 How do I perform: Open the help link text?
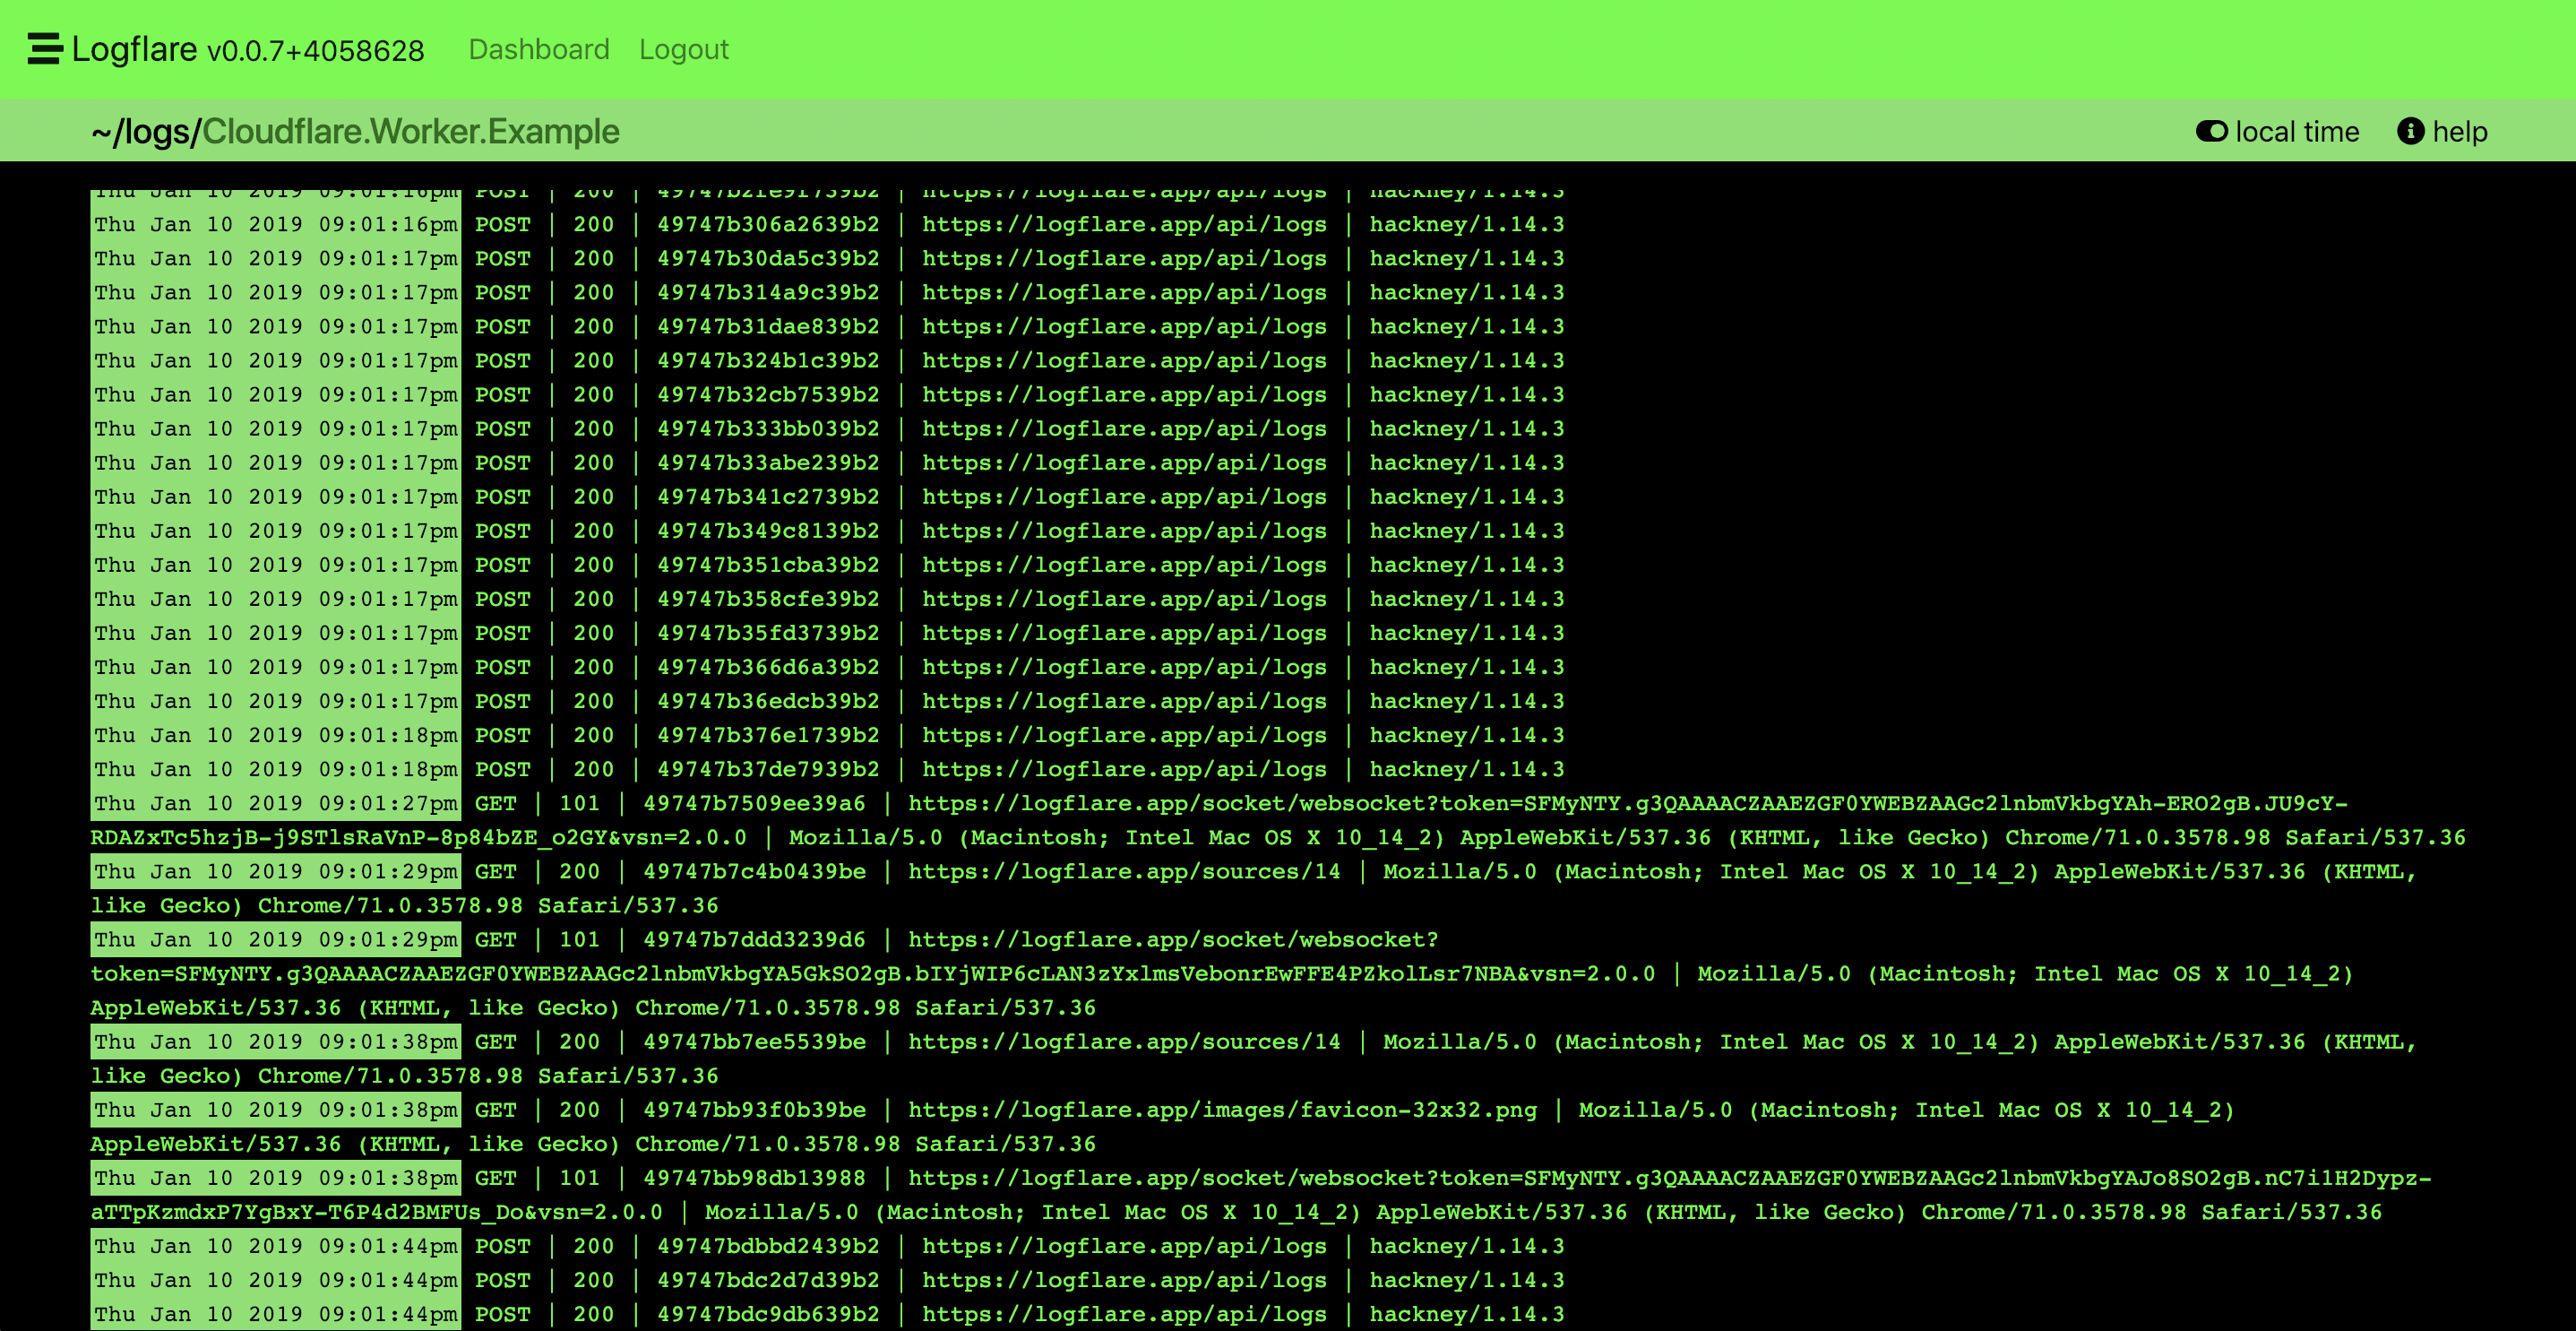coord(2459,131)
